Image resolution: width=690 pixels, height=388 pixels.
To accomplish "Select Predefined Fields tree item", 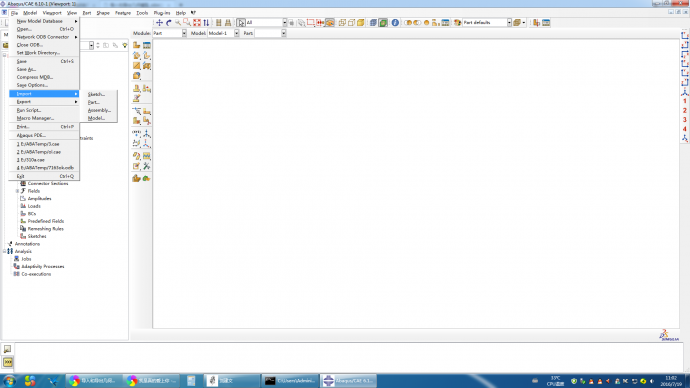I will click(x=46, y=221).
